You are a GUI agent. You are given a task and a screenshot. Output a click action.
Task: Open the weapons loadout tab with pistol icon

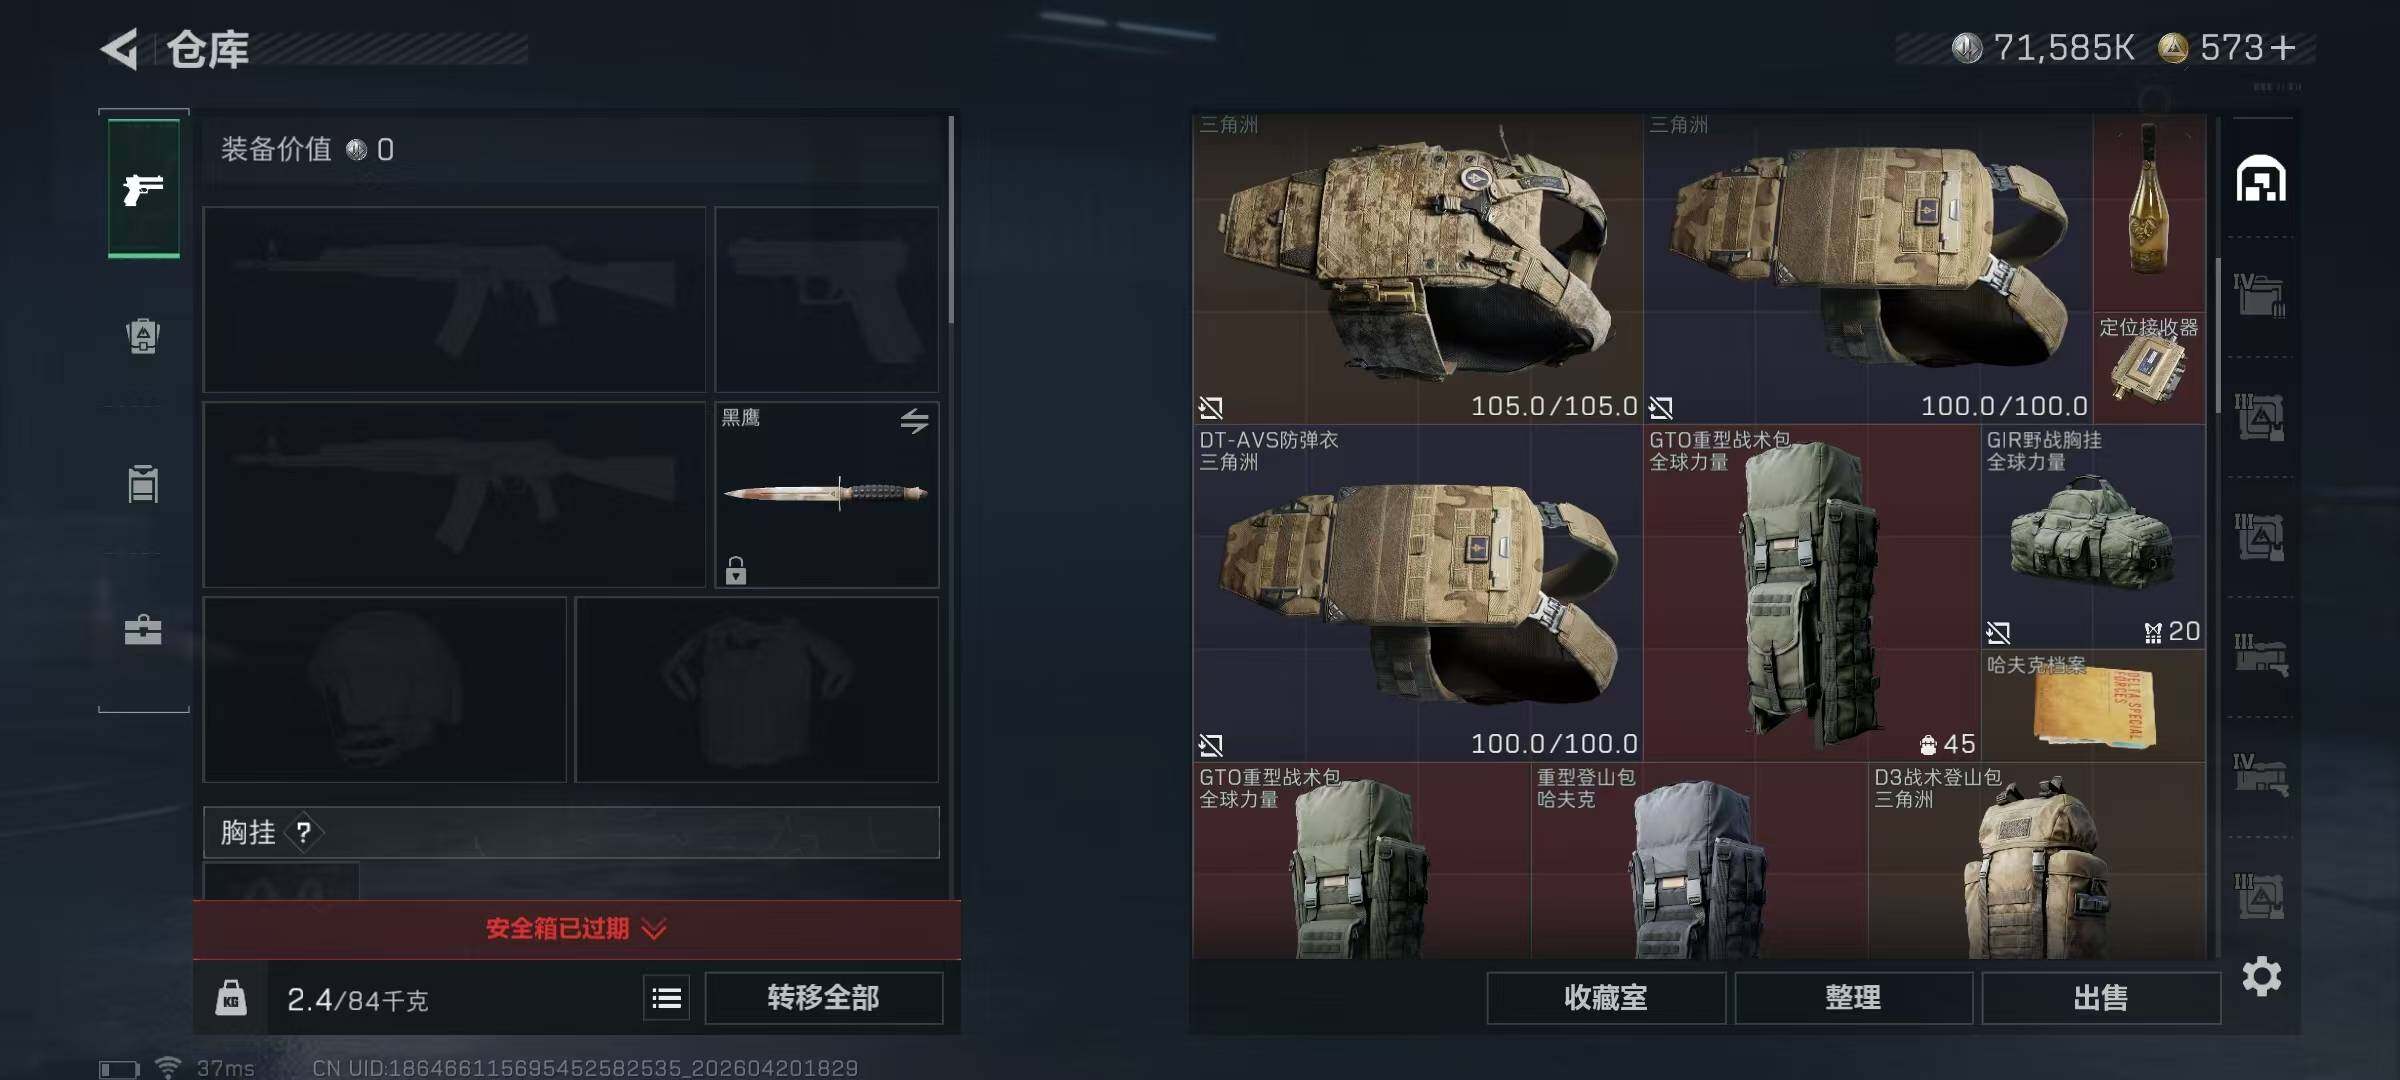(144, 188)
